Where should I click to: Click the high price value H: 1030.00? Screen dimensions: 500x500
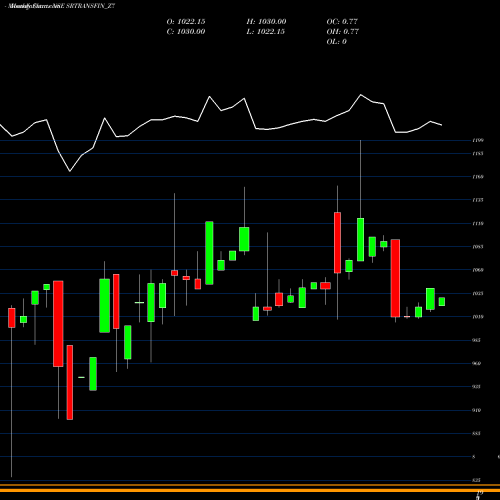[x=266, y=22]
